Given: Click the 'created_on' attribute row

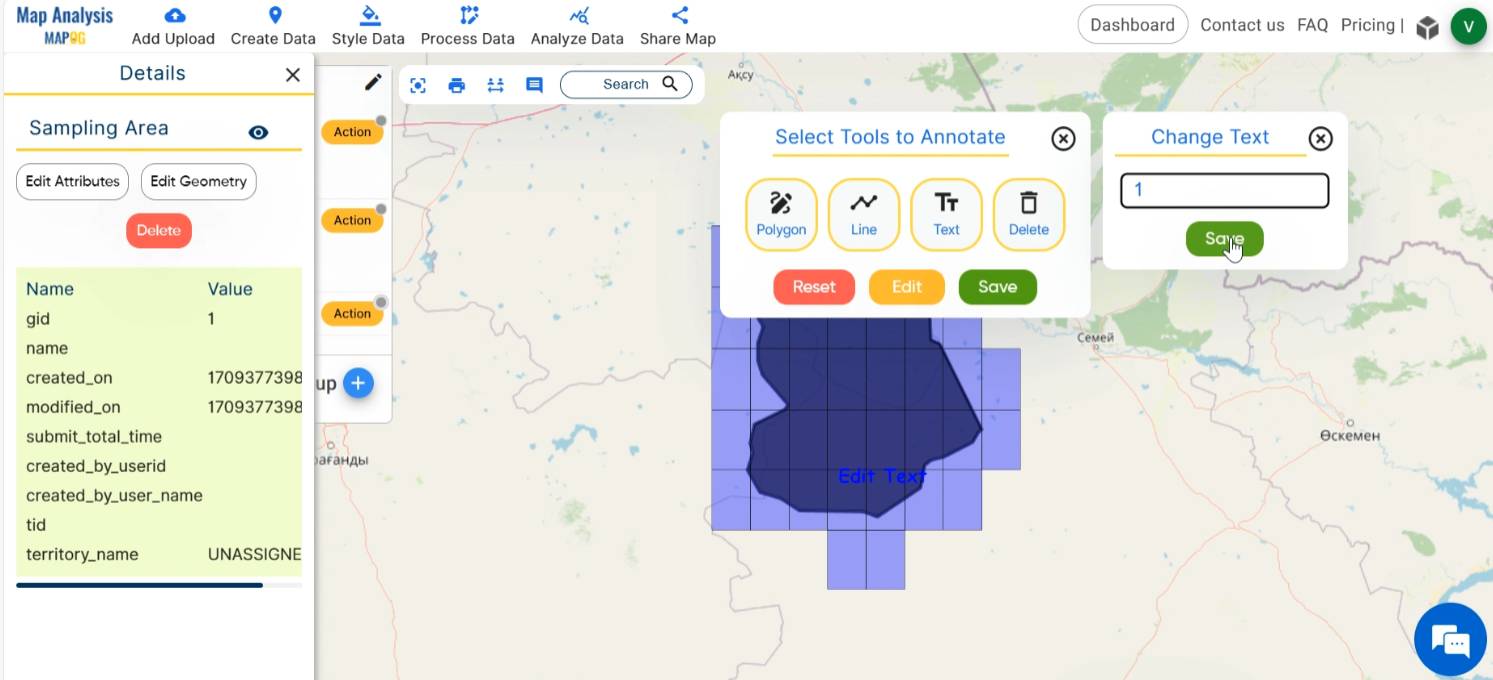Looking at the screenshot, I should (159, 378).
